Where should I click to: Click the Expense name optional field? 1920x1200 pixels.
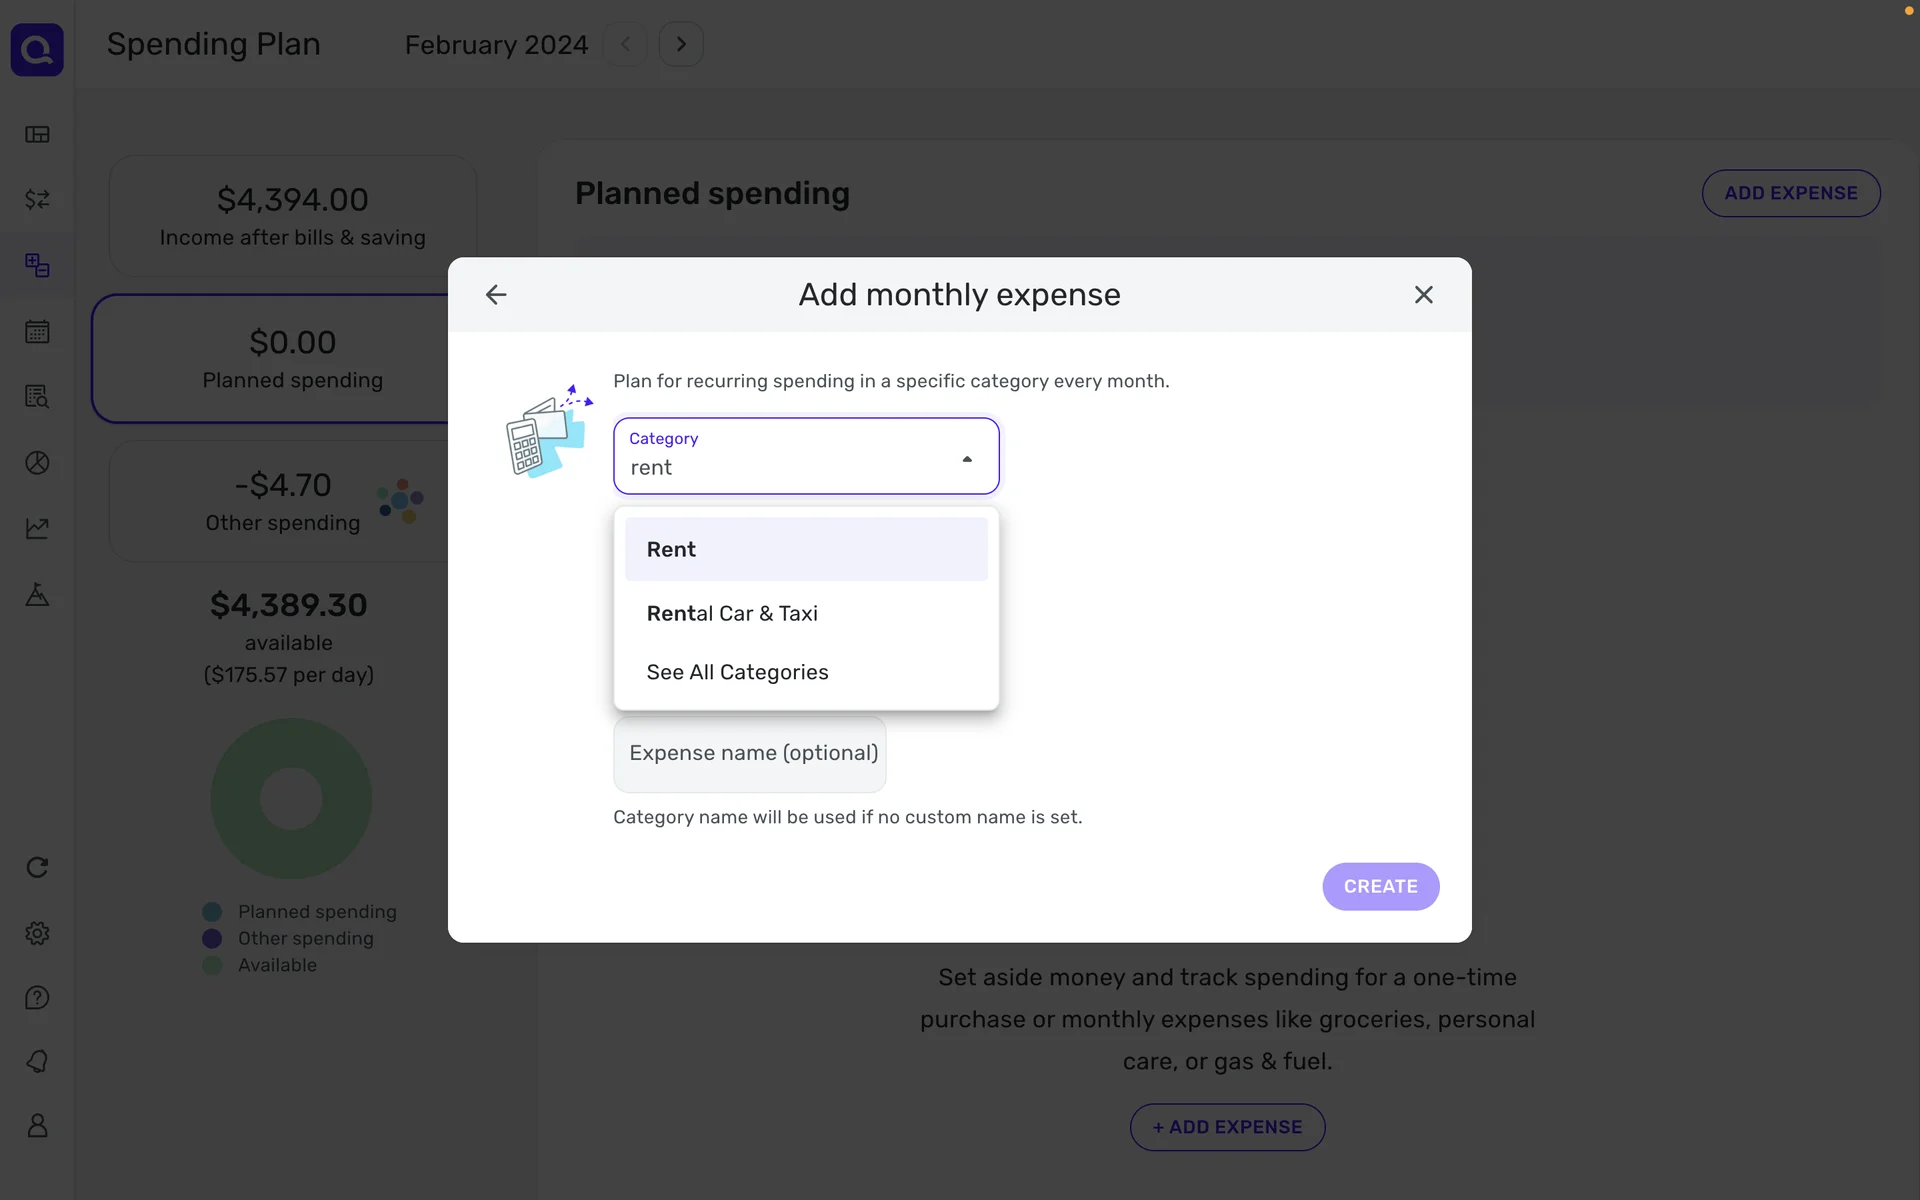coord(750,753)
